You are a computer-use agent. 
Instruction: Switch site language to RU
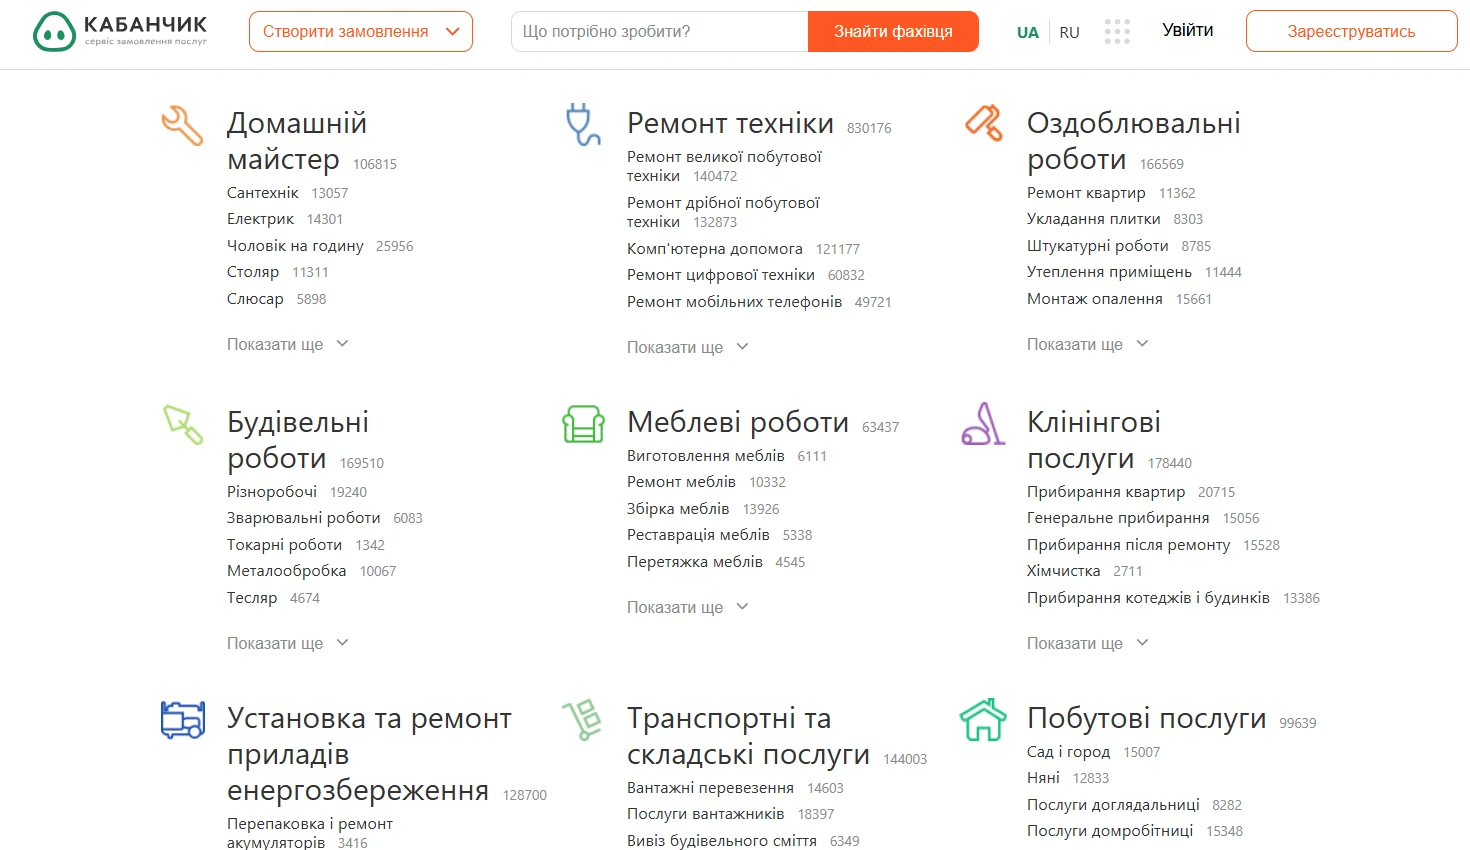point(1069,32)
